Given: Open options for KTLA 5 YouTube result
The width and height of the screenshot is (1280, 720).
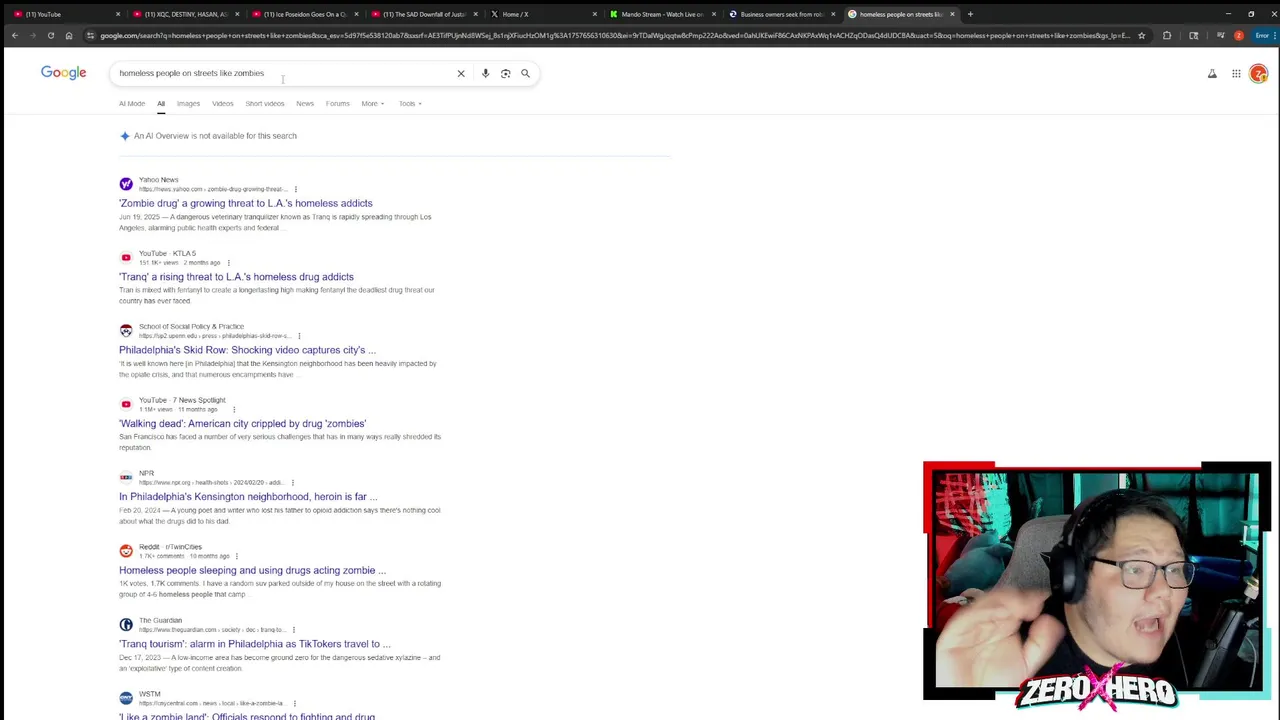Looking at the screenshot, I should click(x=228, y=263).
